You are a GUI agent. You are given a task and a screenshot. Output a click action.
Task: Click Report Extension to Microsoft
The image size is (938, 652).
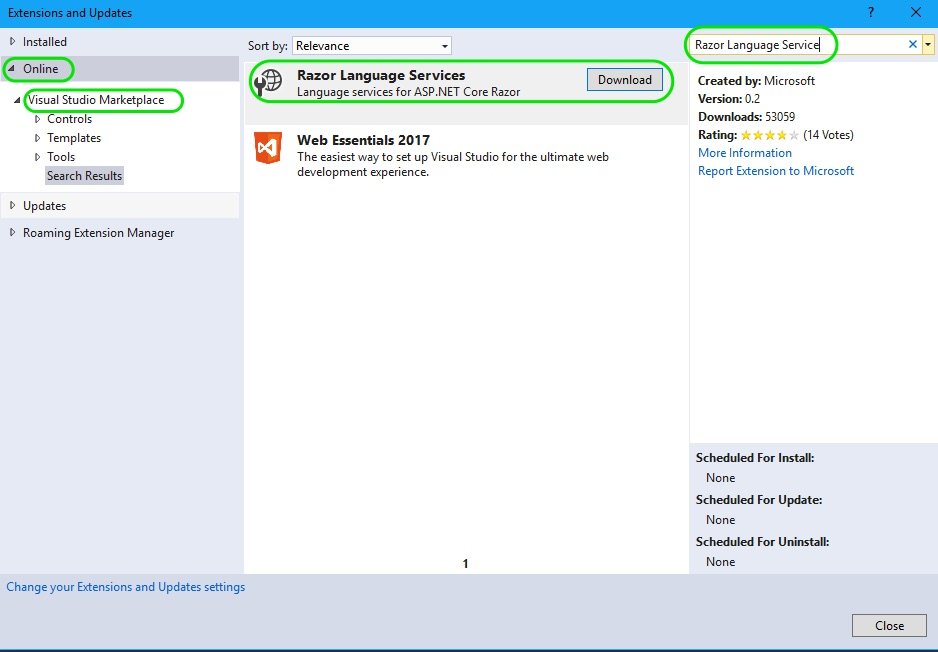pos(775,171)
